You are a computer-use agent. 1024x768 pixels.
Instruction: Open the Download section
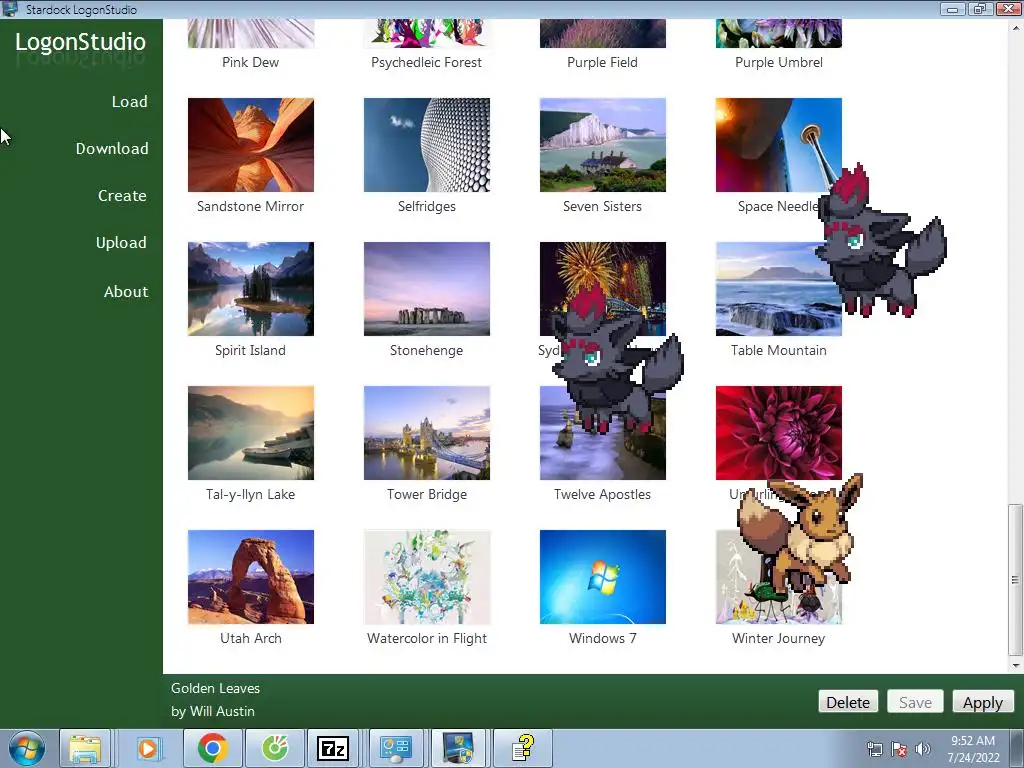tap(112, 149)
